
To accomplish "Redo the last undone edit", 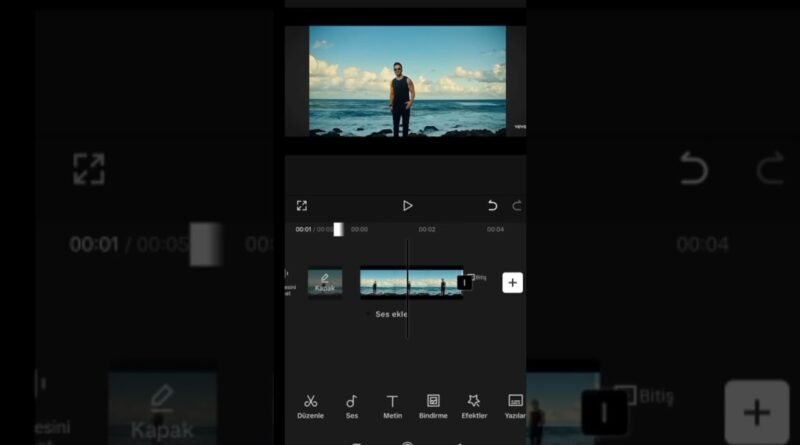I will tap(517, 206).
